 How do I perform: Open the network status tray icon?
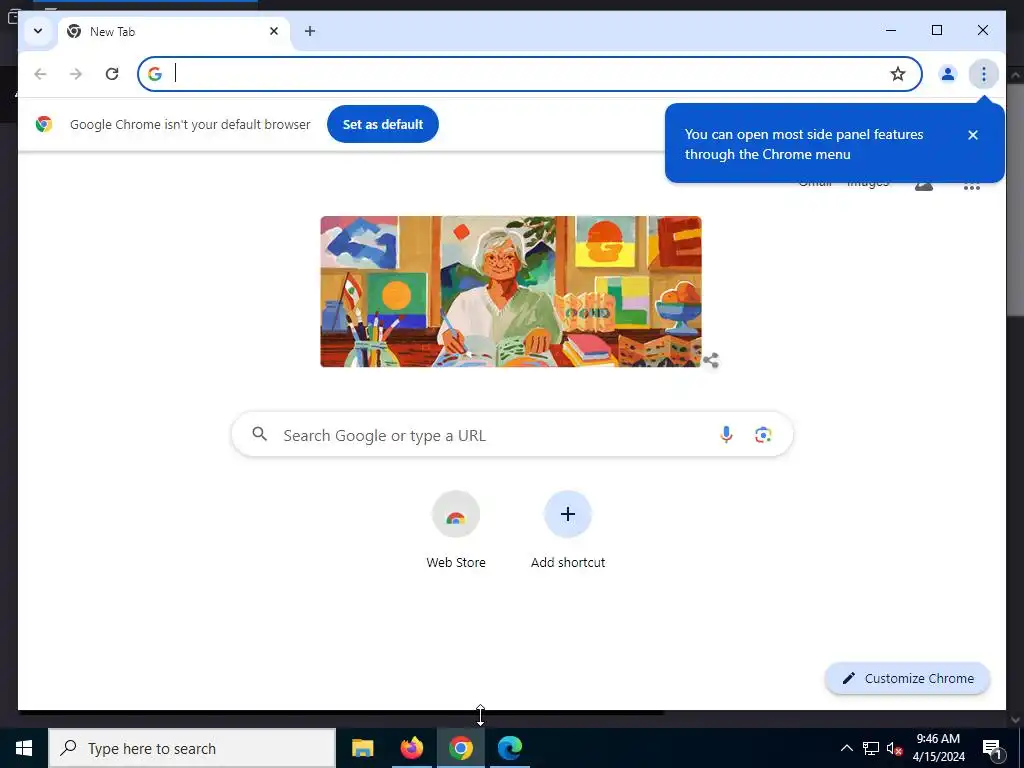point(871,748)
